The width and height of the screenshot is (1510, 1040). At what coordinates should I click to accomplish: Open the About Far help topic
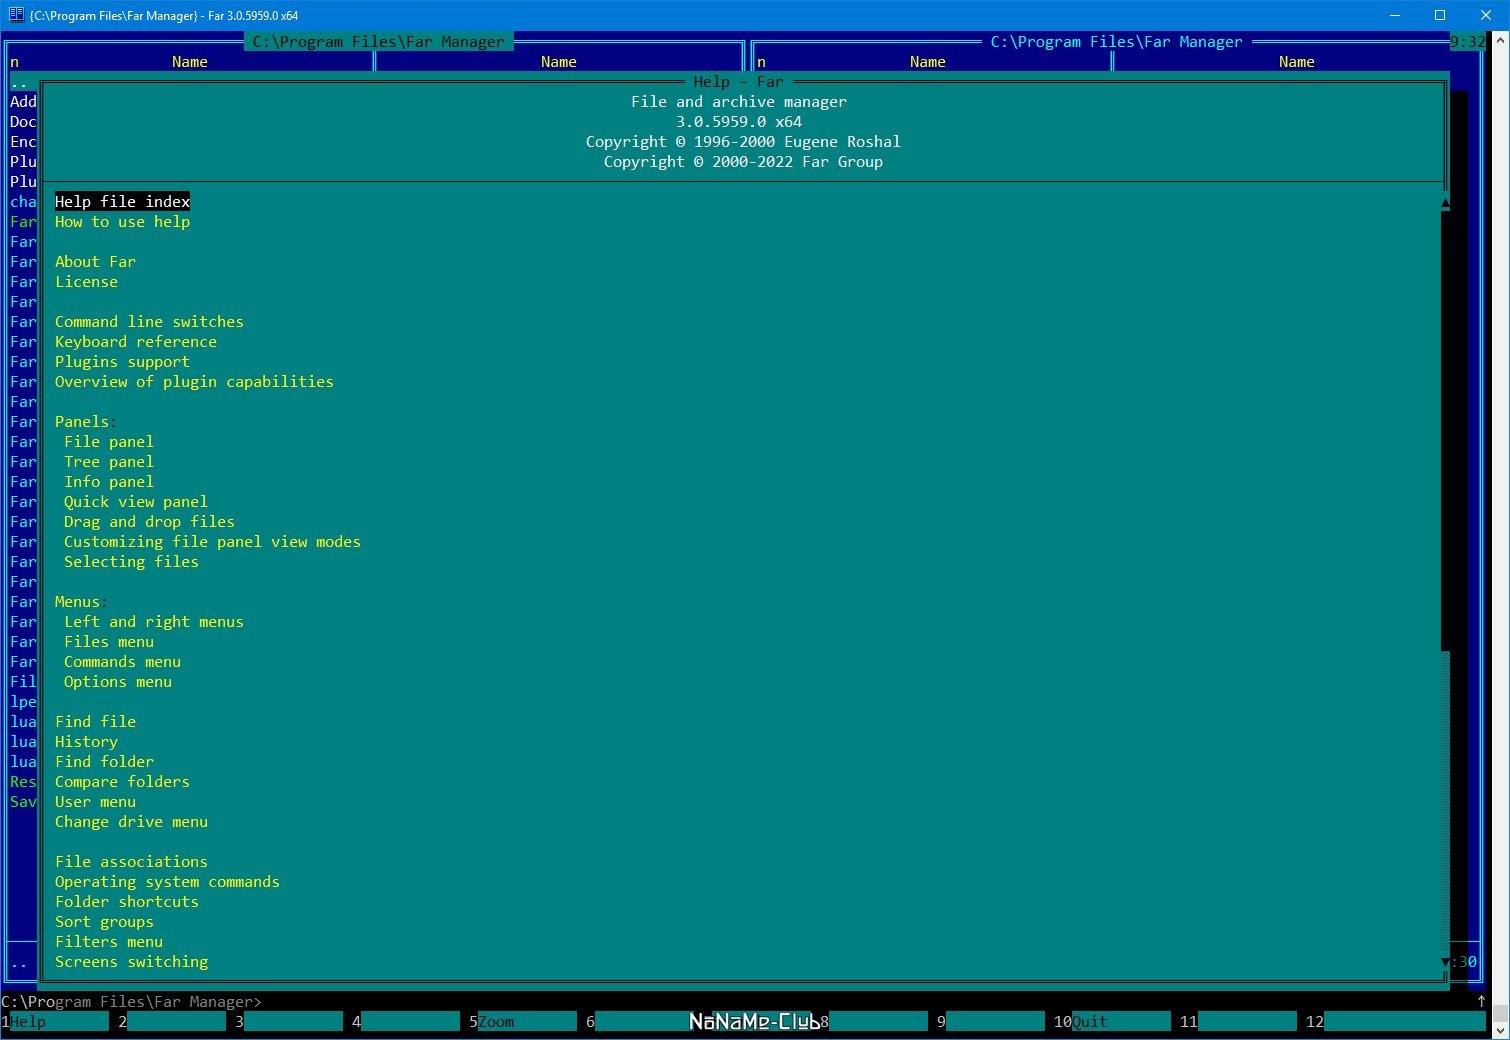[95, 262]
